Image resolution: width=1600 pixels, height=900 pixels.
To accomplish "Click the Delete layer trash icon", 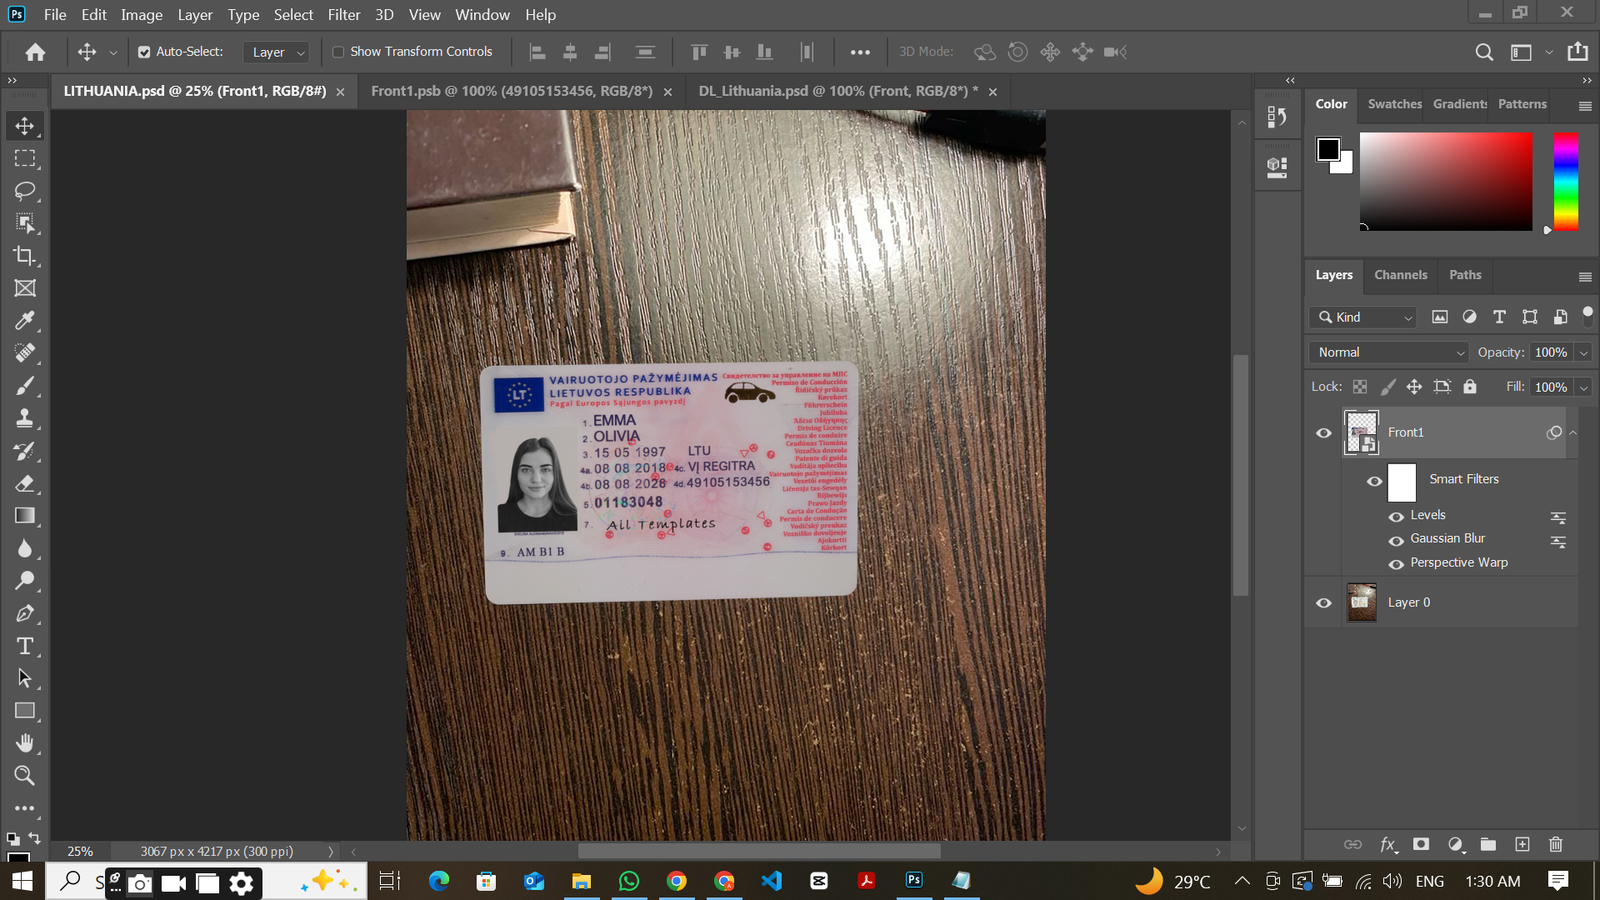I will tap(1555, 844).
